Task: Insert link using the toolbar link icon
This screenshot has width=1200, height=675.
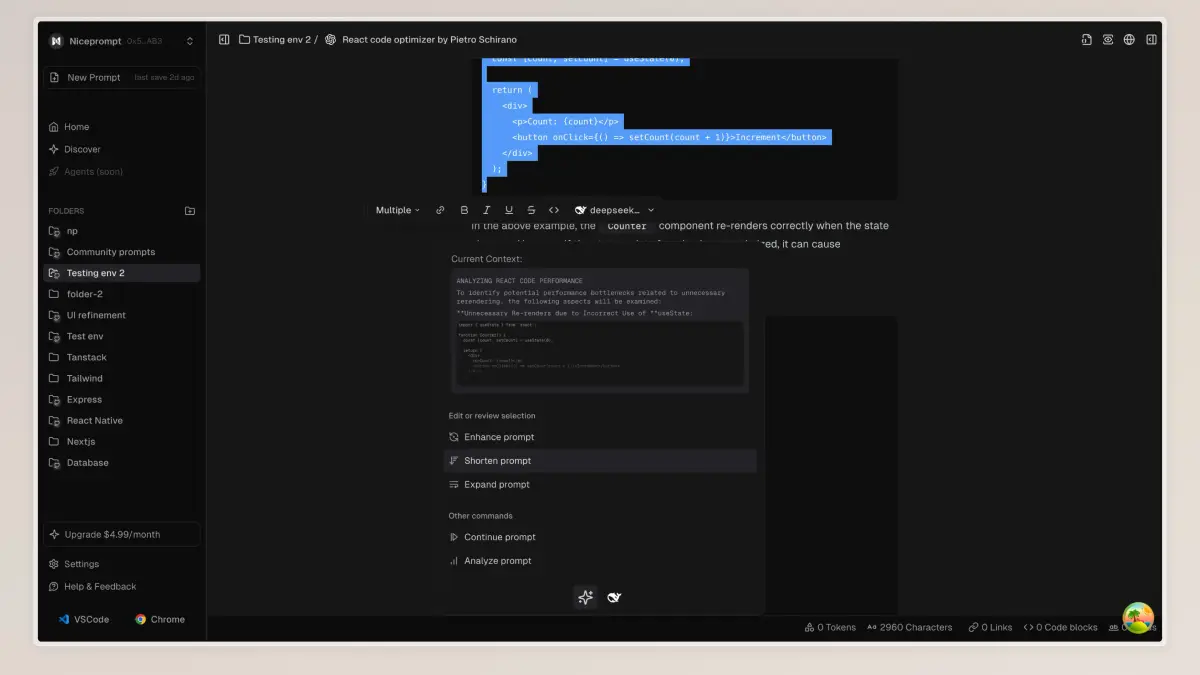Action: (440, 210)
